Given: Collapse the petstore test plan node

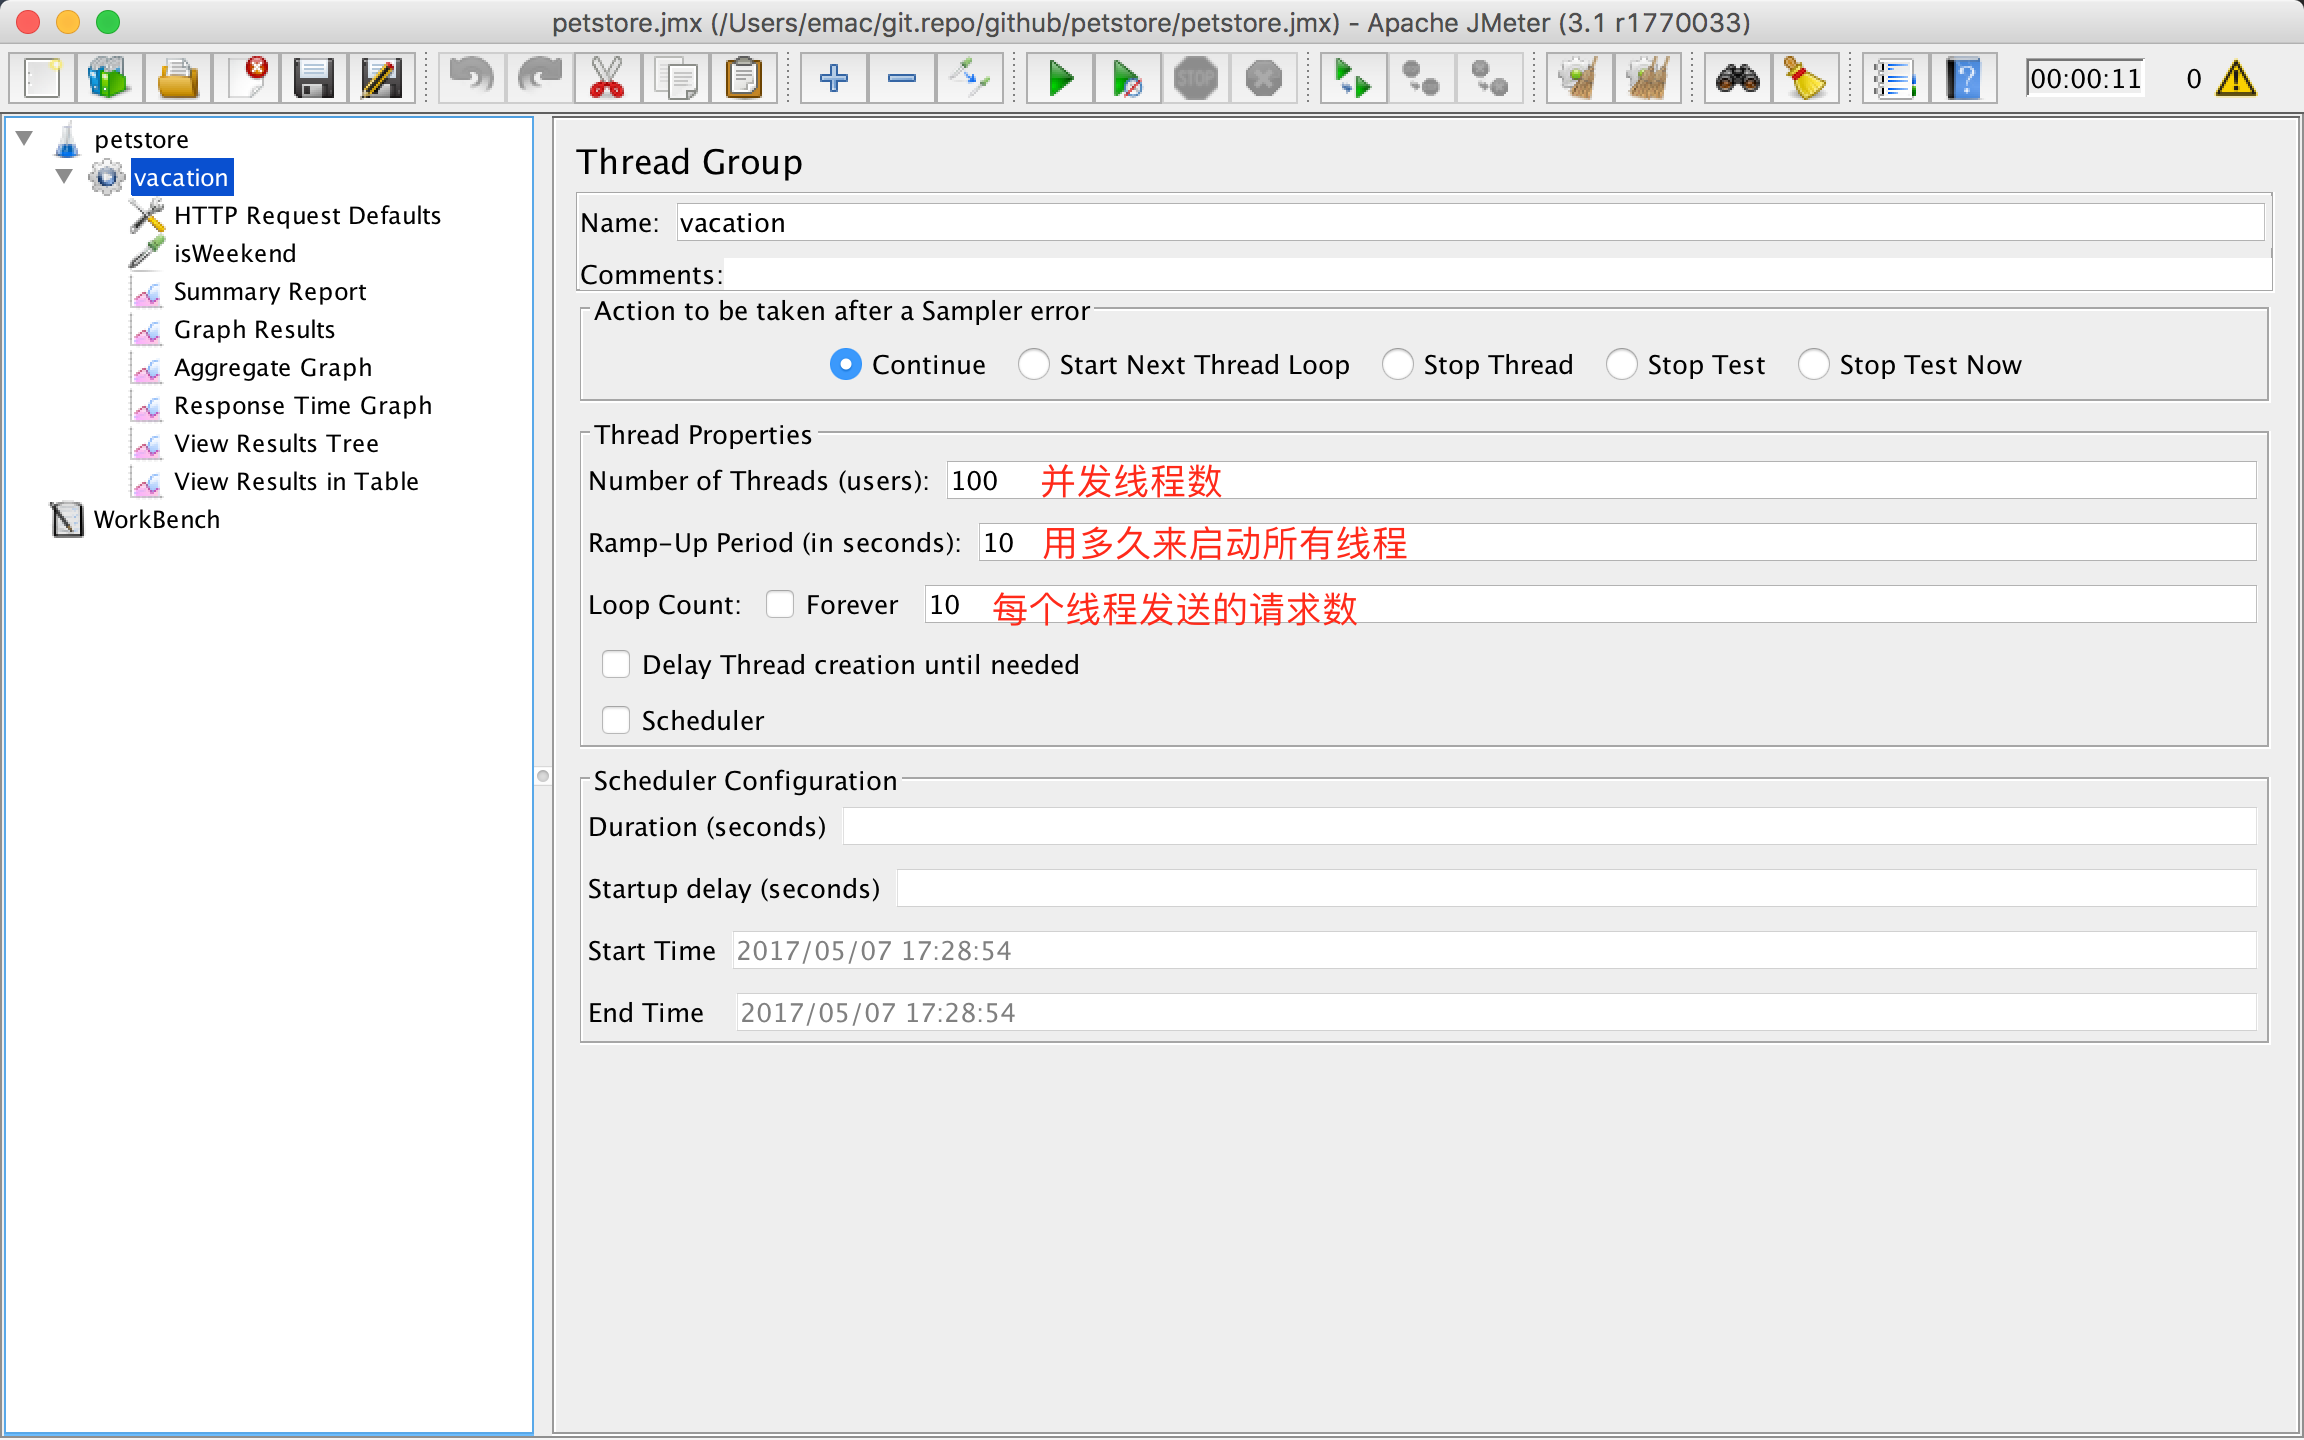Looking at the screenshot, I should pyautogui.click(x=25, y=138).
